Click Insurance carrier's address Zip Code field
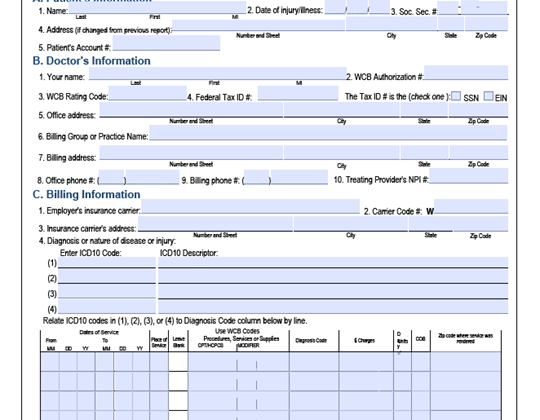 [481, 224]
